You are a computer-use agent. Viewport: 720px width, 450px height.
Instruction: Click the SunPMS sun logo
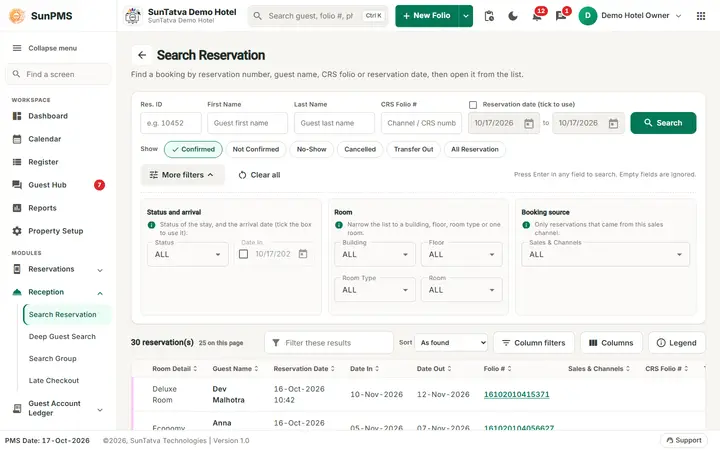tap(17, 16)
